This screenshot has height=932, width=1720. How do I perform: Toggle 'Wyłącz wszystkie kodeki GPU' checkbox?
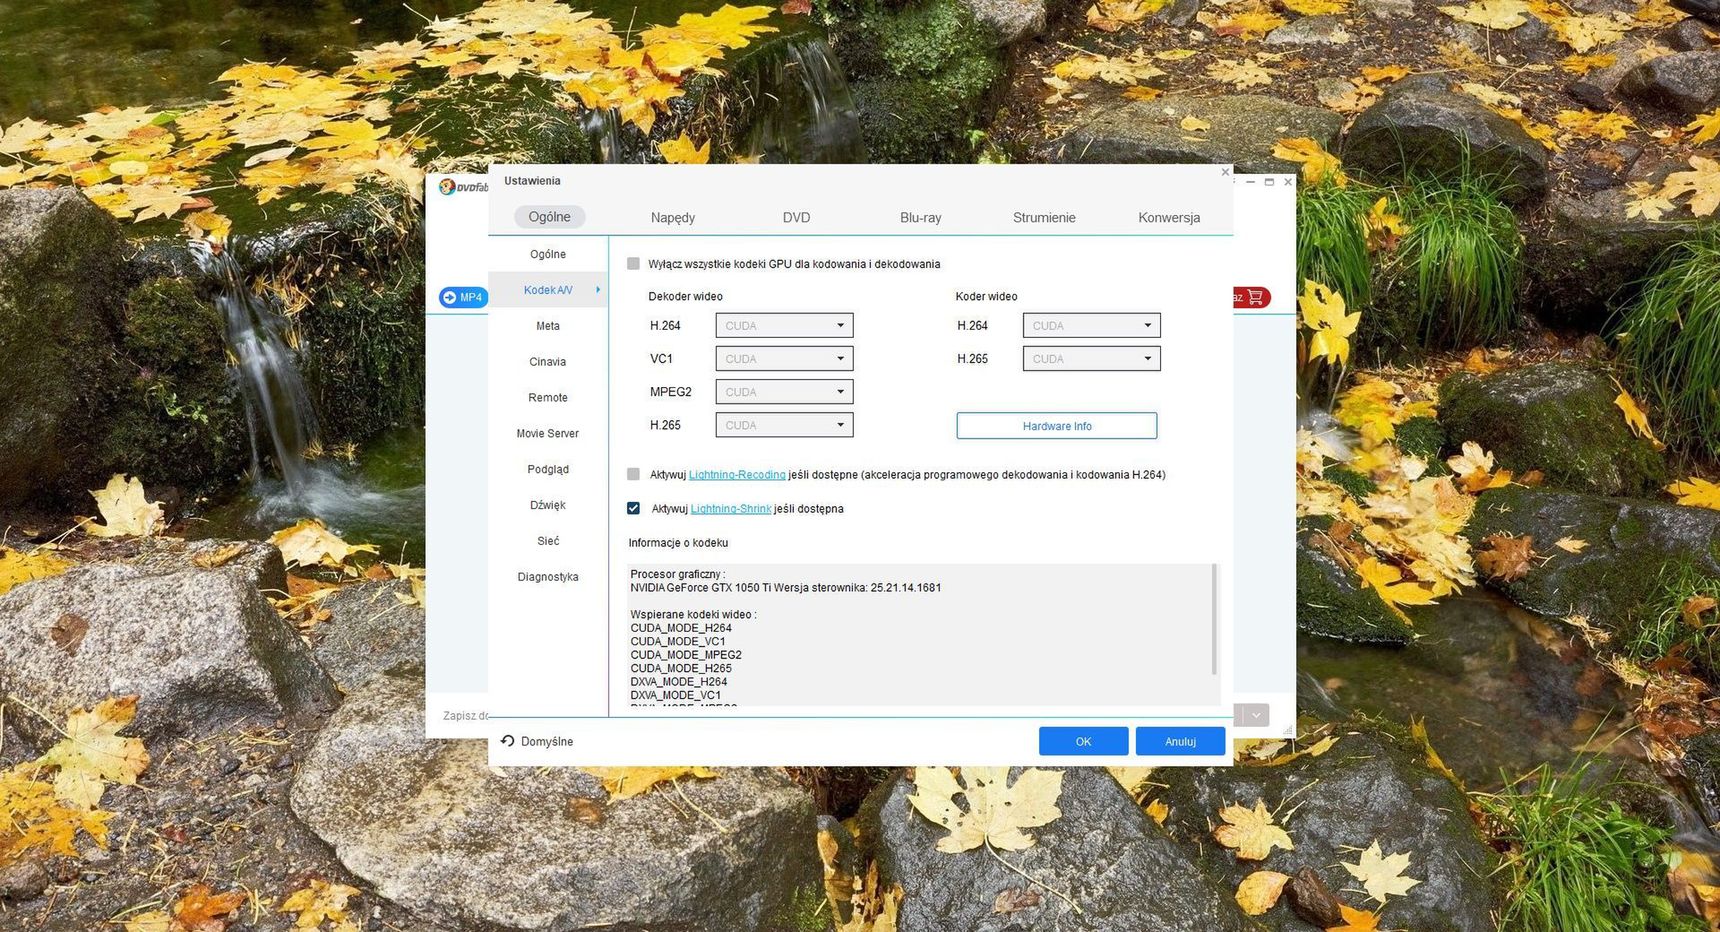click(633, 264)
